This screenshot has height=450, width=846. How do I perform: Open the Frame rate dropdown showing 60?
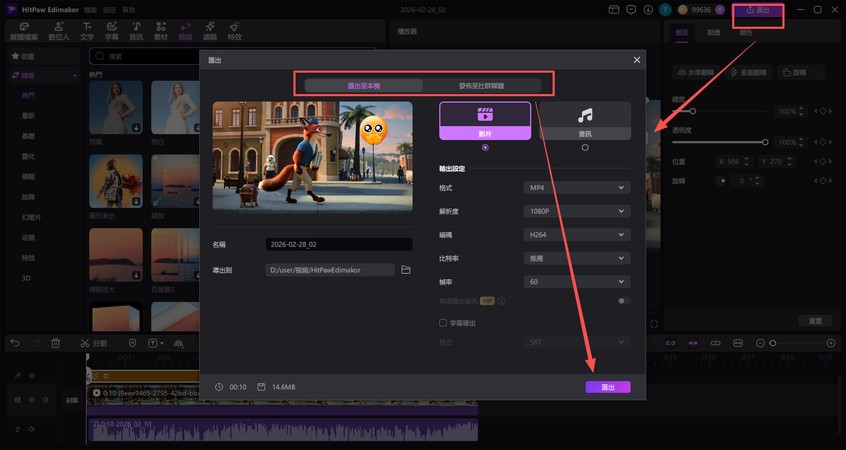pyautogui.click(x=577, y=282)
